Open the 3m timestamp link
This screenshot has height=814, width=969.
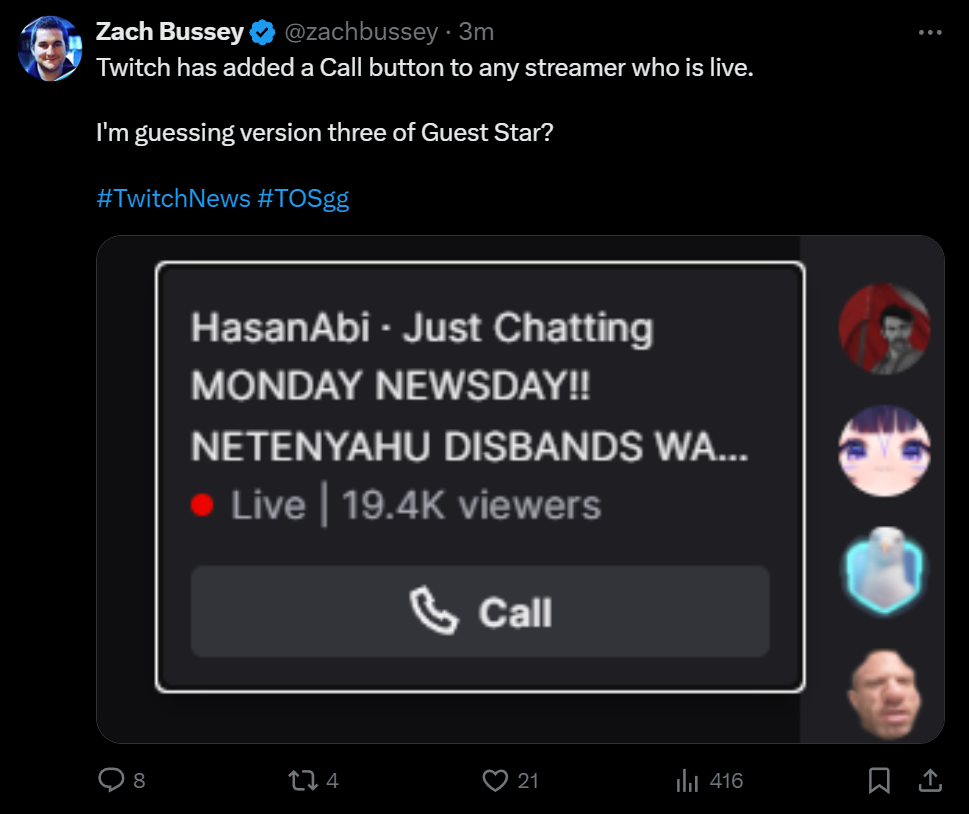tap(476, 32)
